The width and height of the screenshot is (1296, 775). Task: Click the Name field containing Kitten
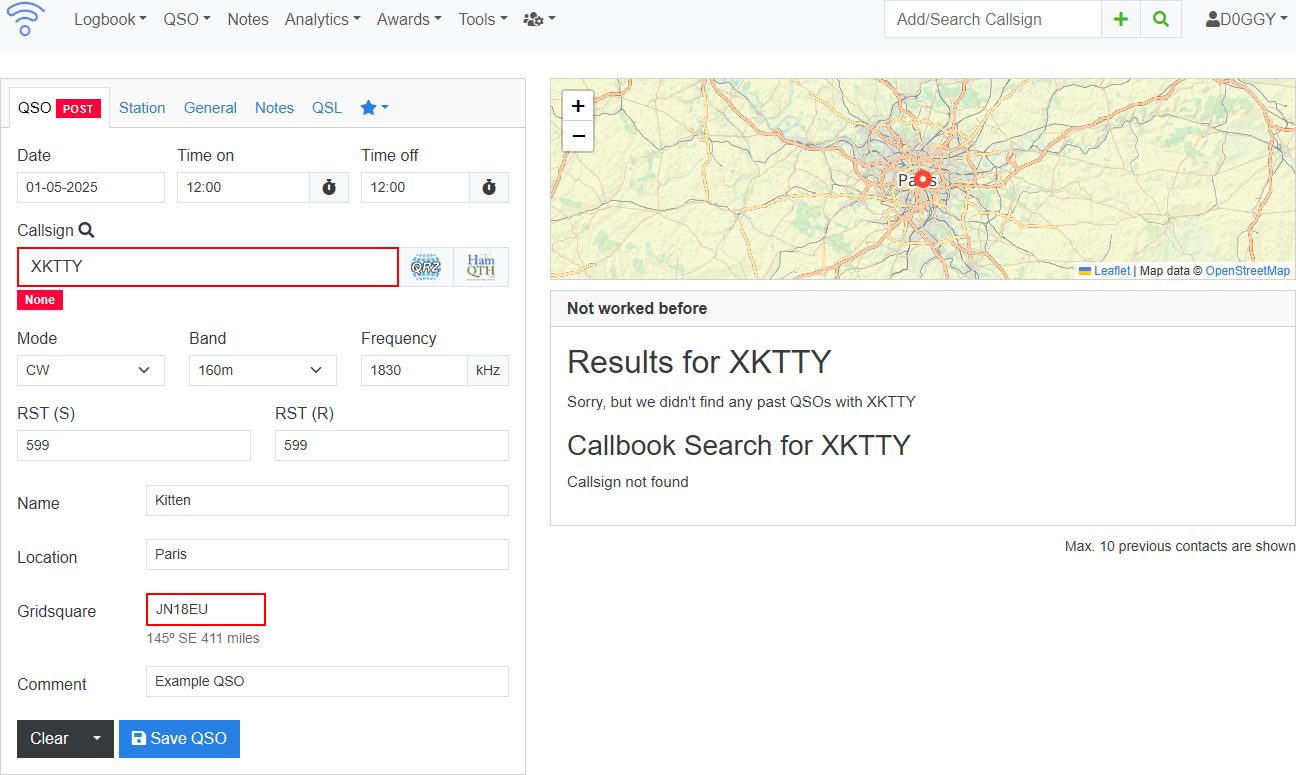click(327, 500)
